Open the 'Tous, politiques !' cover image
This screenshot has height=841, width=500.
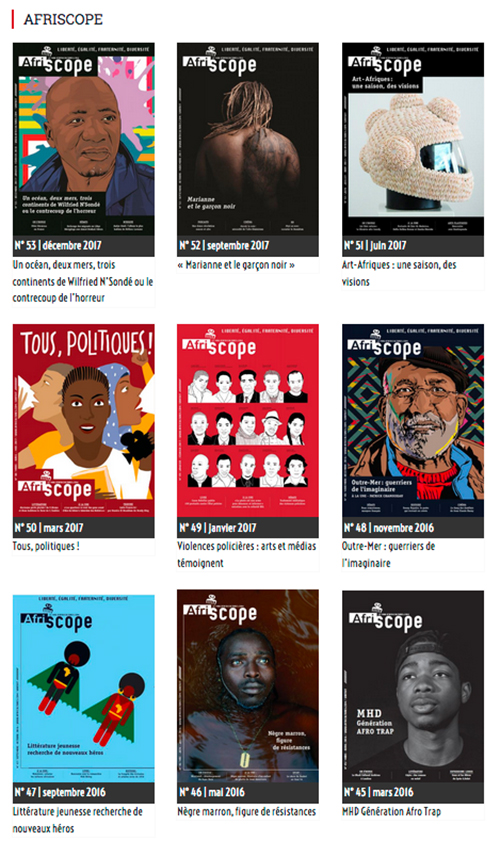[84, 420]
